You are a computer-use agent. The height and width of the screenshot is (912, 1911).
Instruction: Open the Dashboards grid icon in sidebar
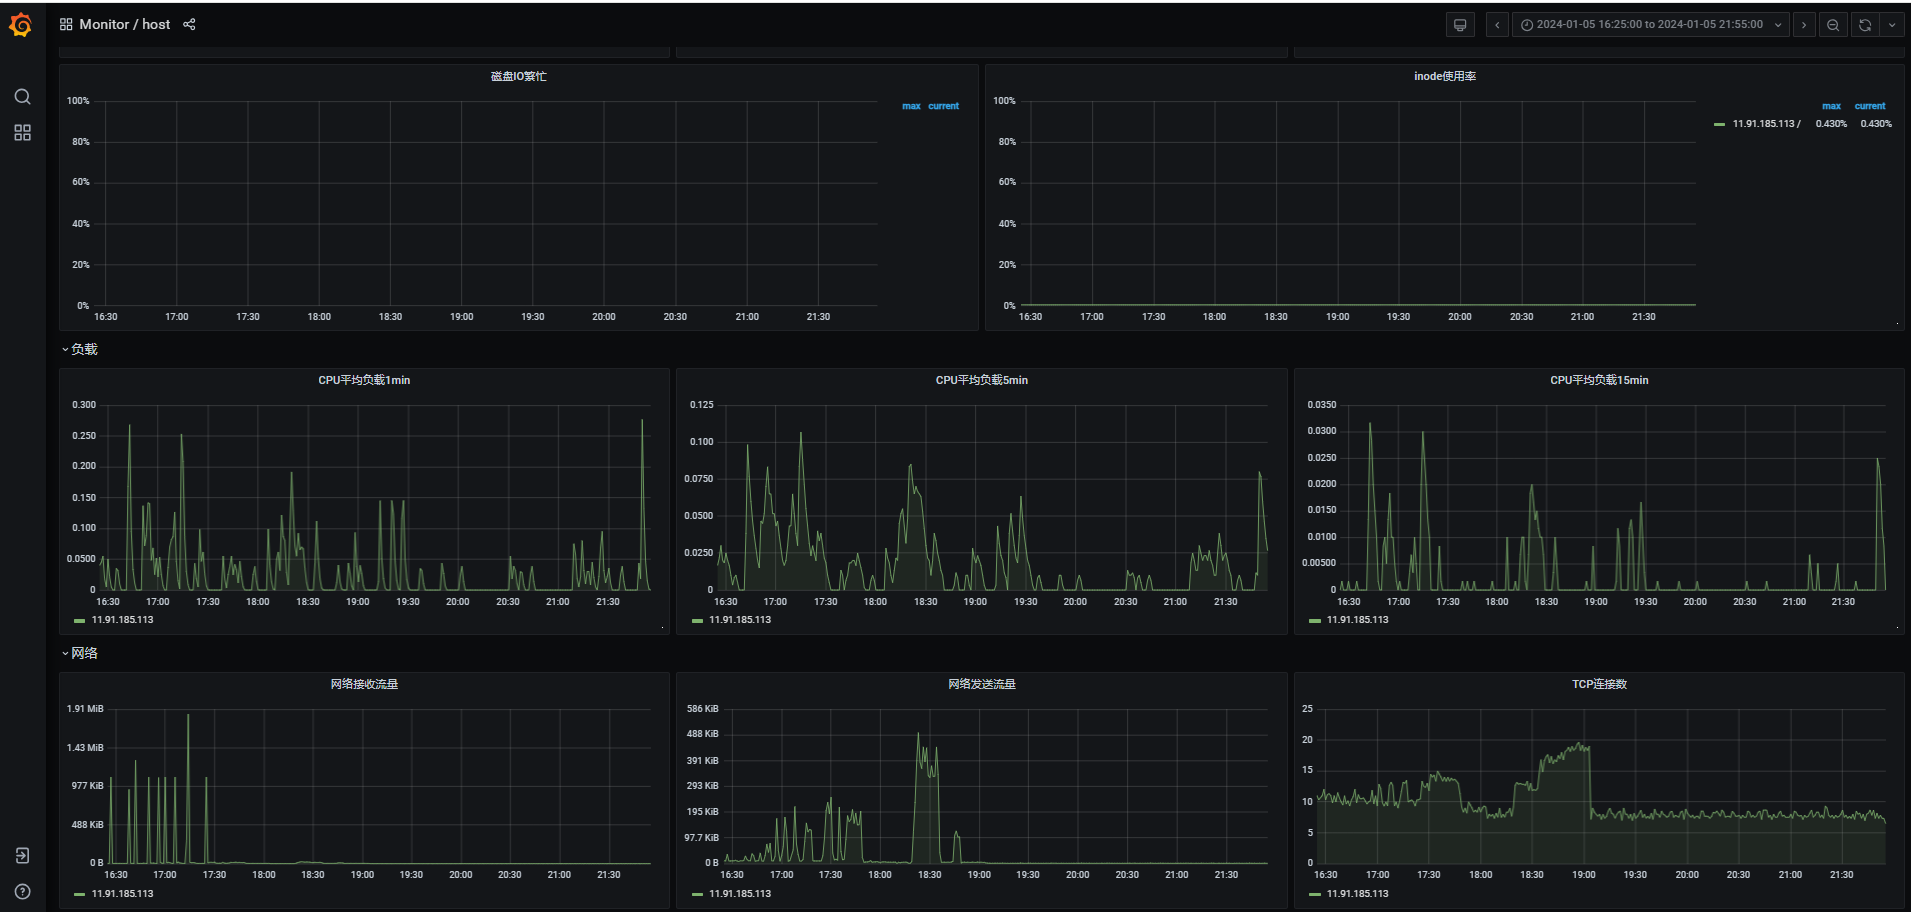click(x=22, y=133)
